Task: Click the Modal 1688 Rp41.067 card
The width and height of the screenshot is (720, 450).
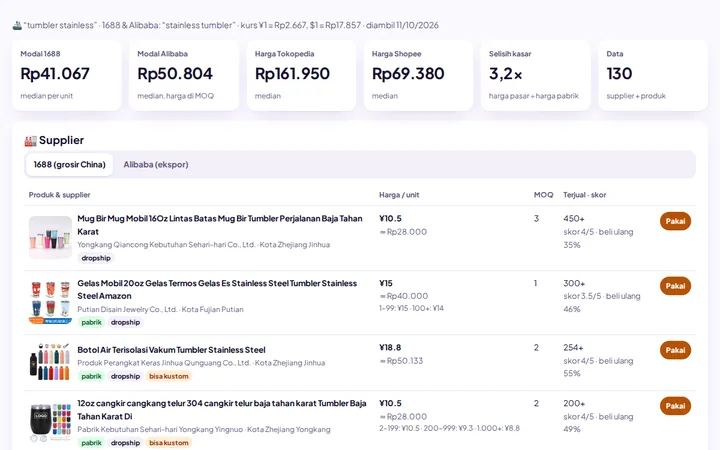Action: pos(67,75)
